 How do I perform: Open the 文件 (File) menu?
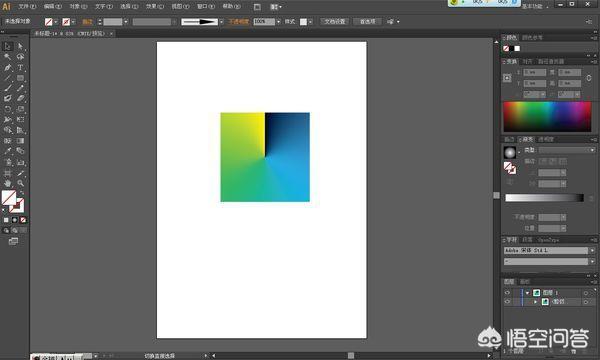(x=27, y=7)
